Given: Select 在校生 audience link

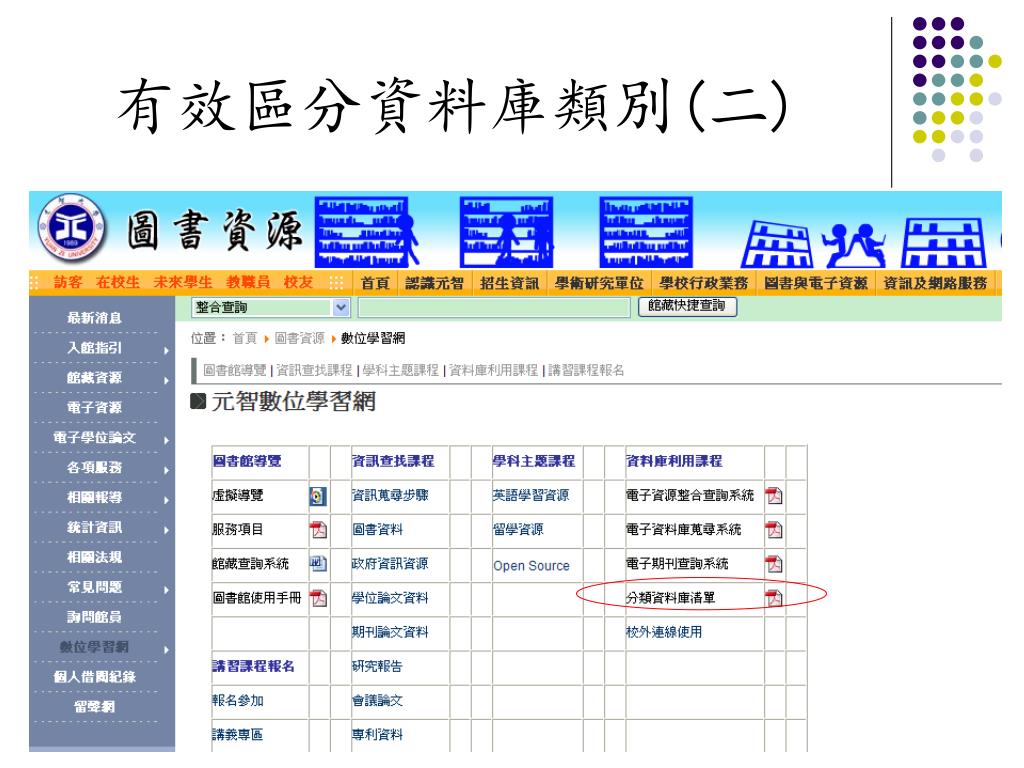Looking at the screenshot, I should (118, 282).
